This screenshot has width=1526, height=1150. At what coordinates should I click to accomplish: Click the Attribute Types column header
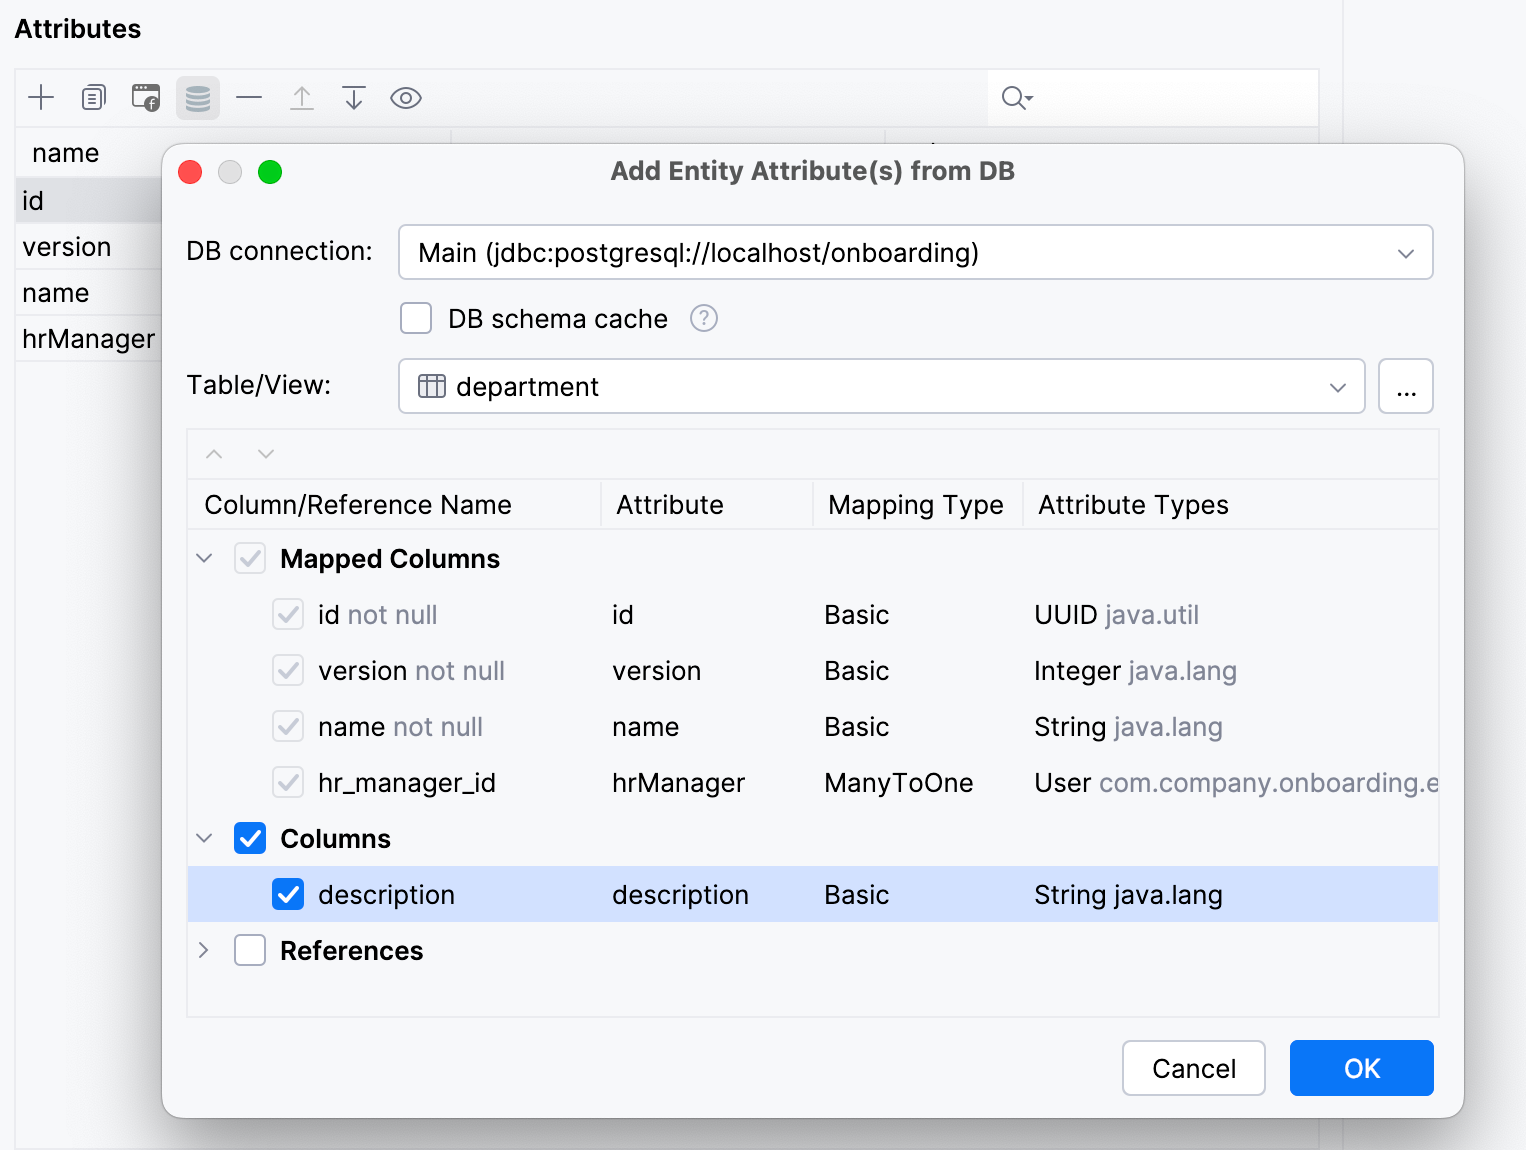pos(1133,505)
